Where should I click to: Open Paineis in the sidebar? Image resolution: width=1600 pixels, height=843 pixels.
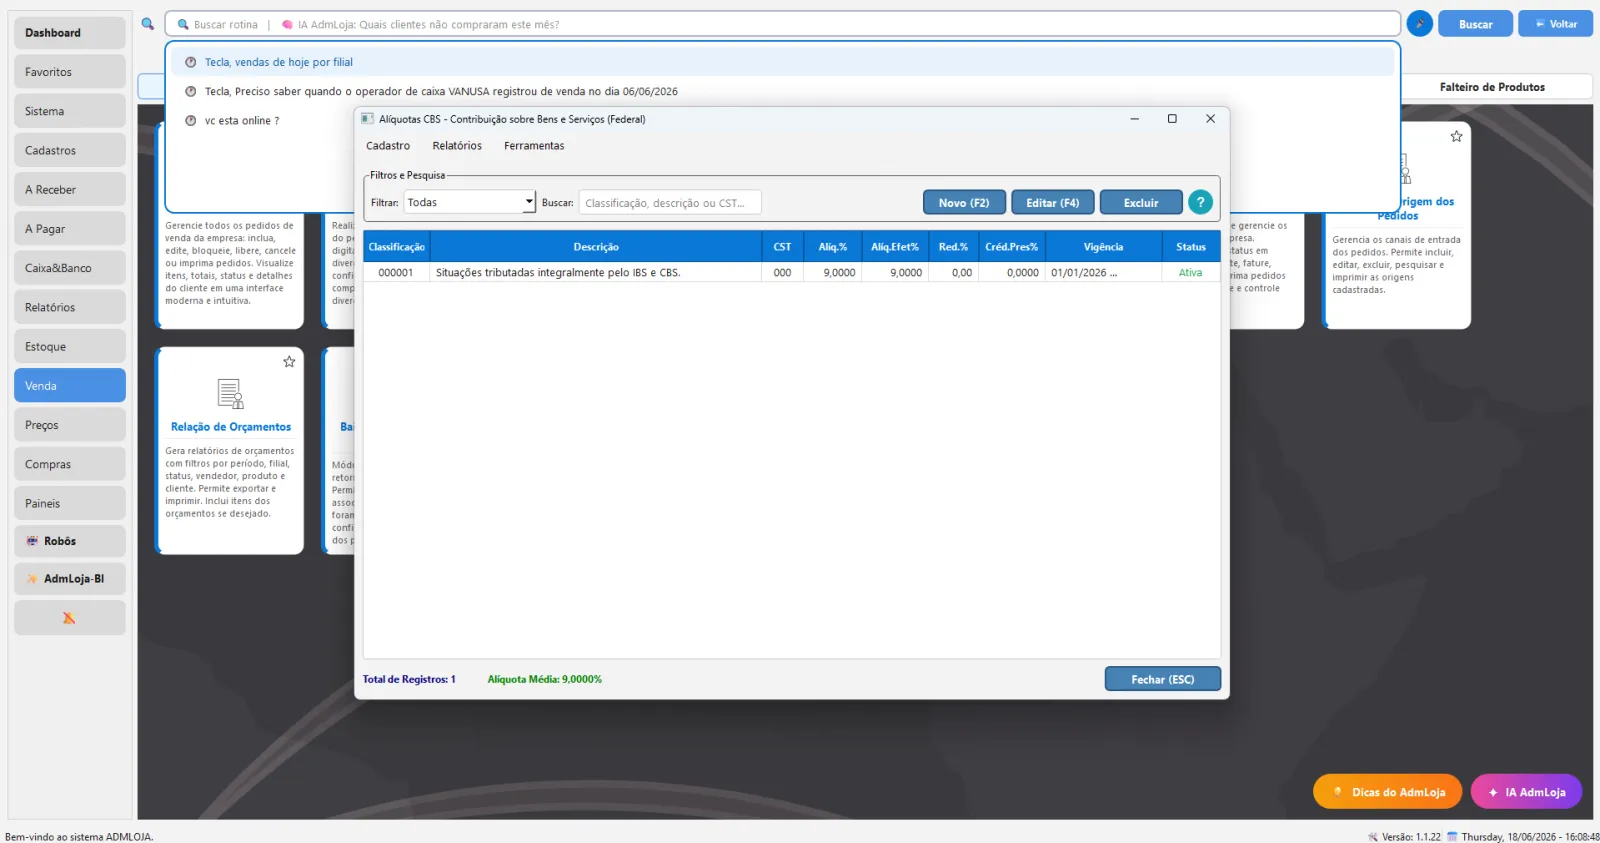[x=69, y=503]
